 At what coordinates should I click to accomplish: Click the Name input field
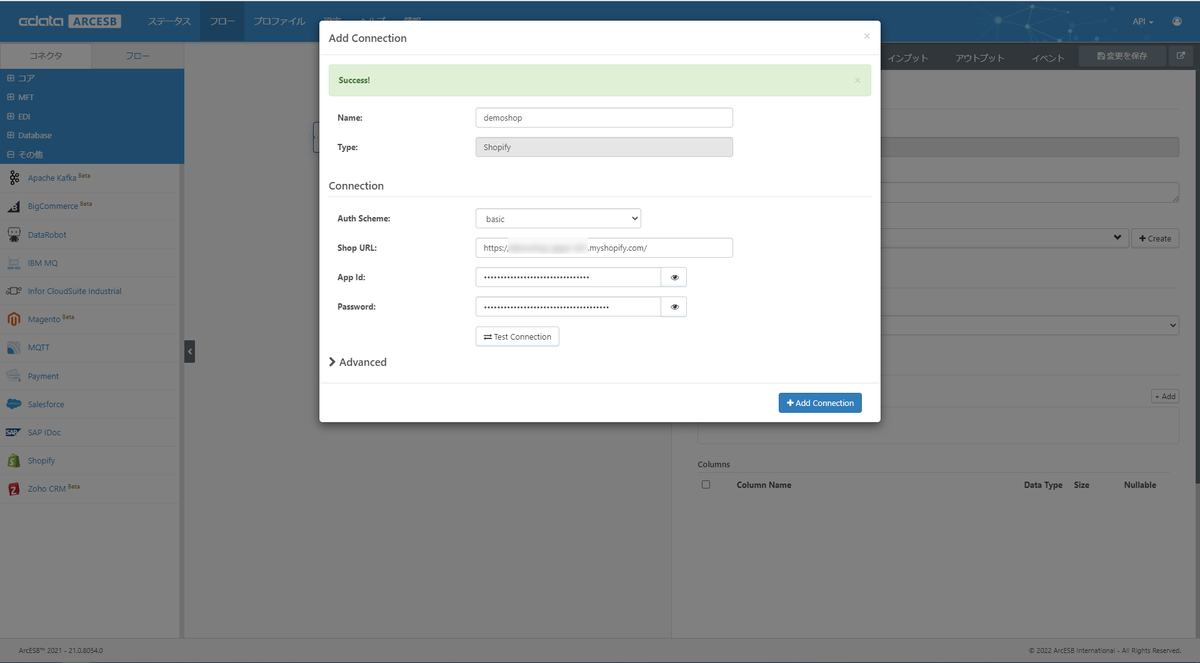[604, 117]
